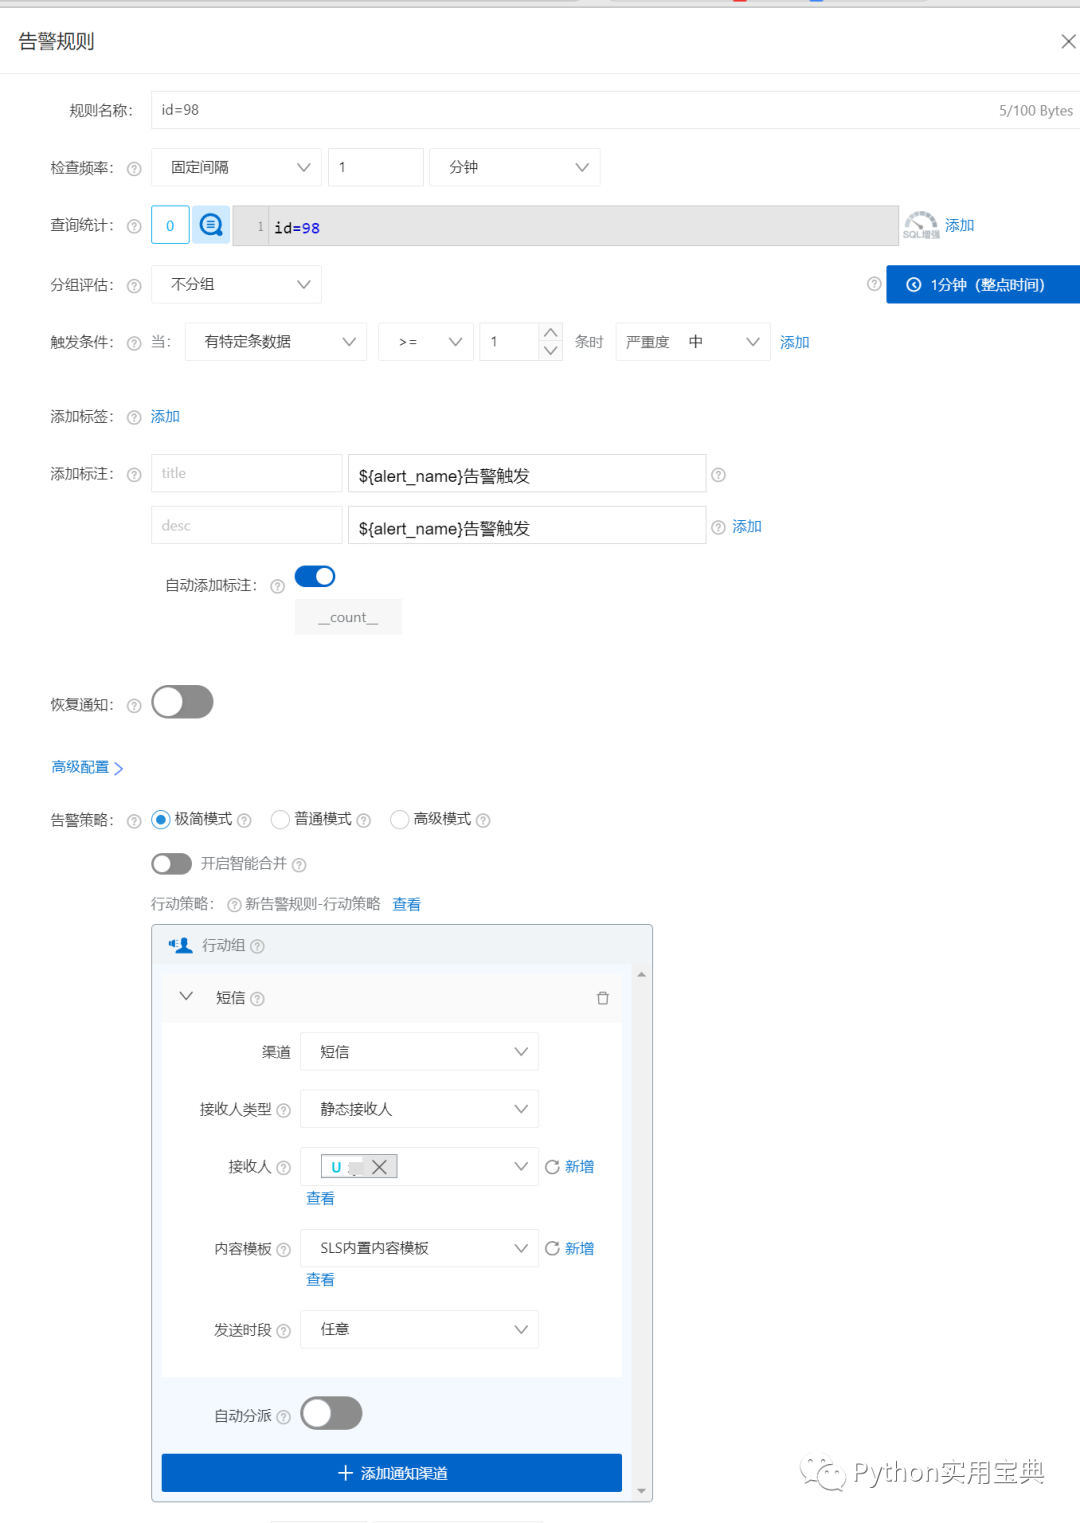This screenshot has height=1523, width=1080.
Task: Click 添加 link after severity dropdown
Action: (x=795, y=342)
